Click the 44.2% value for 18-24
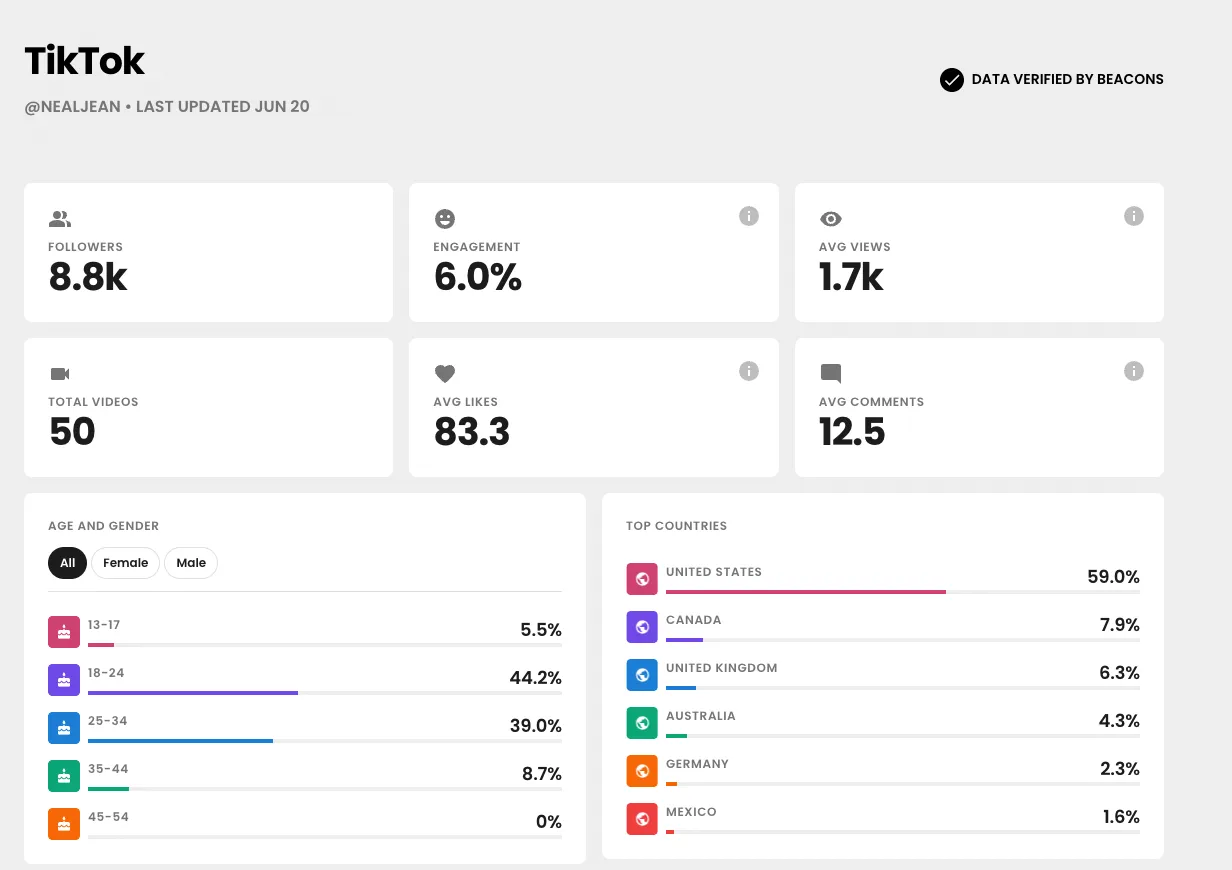Viewport: 1232px width, 870px height. 536,678
